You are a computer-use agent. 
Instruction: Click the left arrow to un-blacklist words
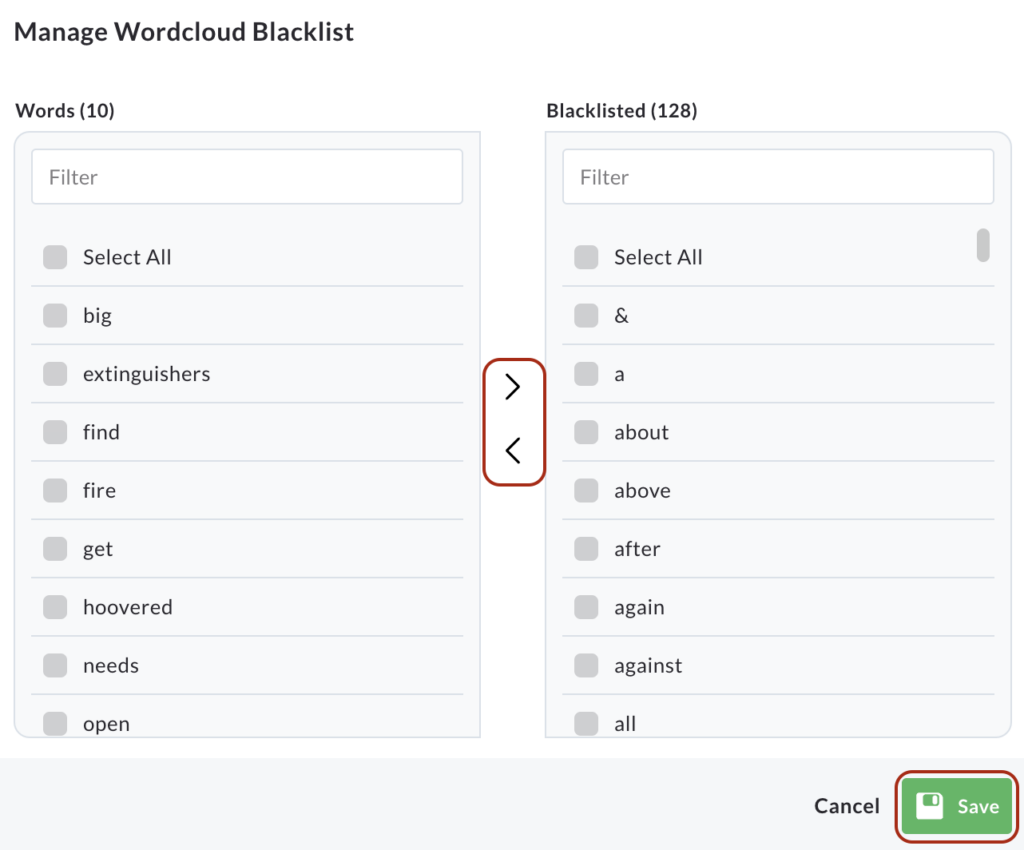tap(513, 450)
